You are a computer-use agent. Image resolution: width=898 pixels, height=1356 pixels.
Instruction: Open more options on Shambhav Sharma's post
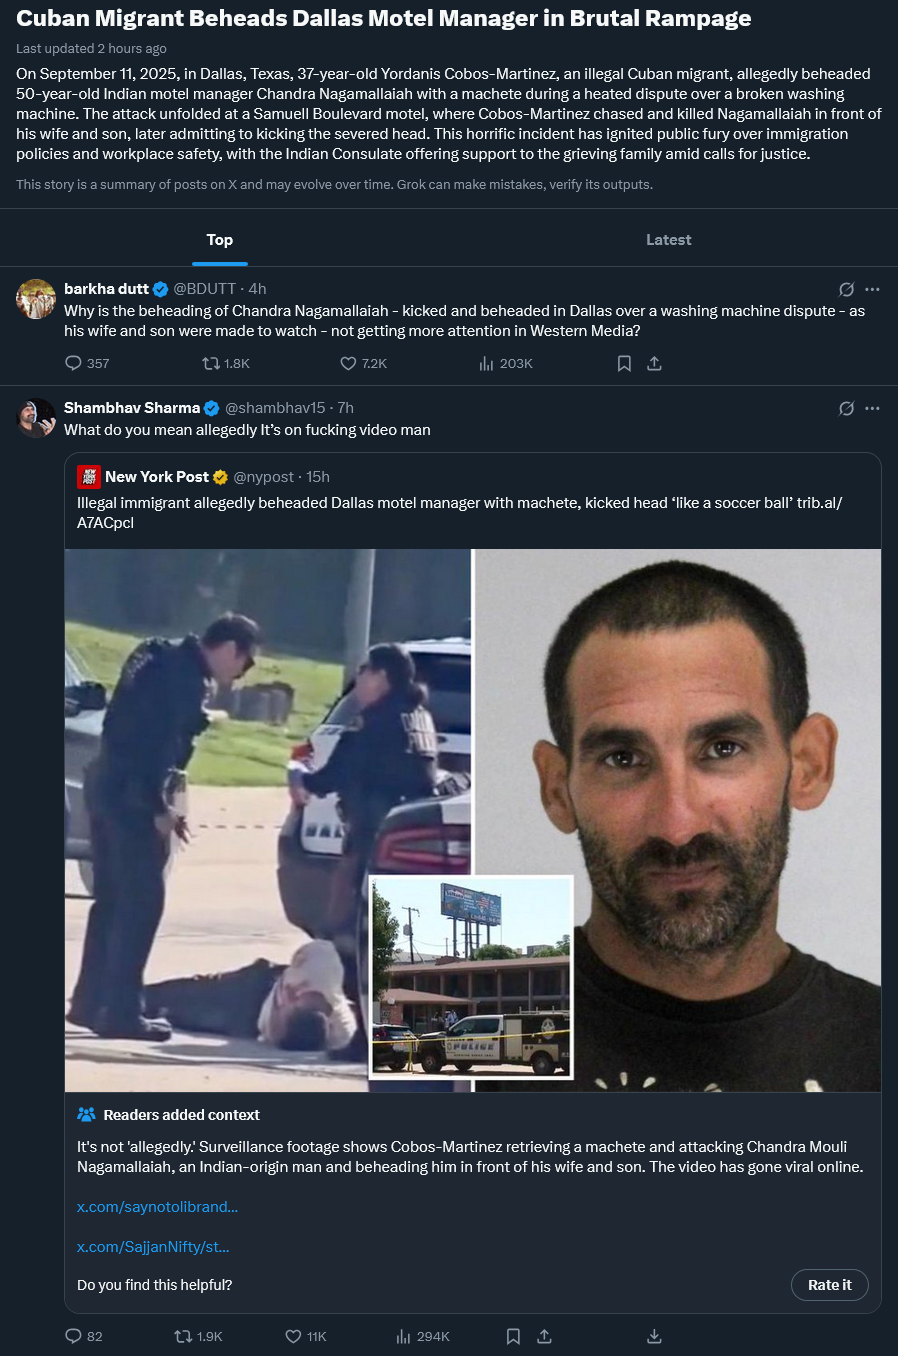(872, 408)
